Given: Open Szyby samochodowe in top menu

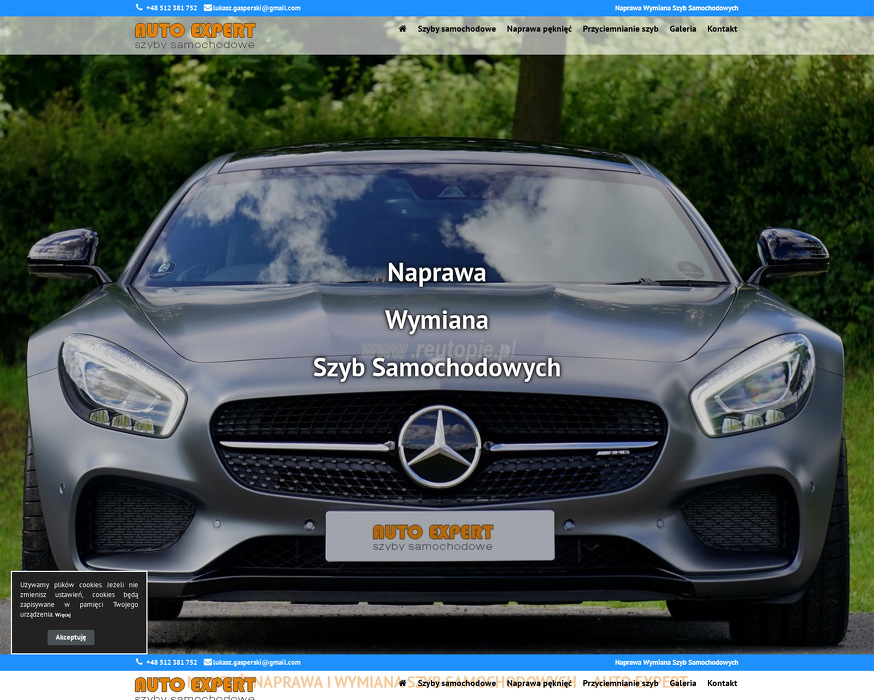Looking at the screenshot, I should pyautogui.click(x=457, y=29).
